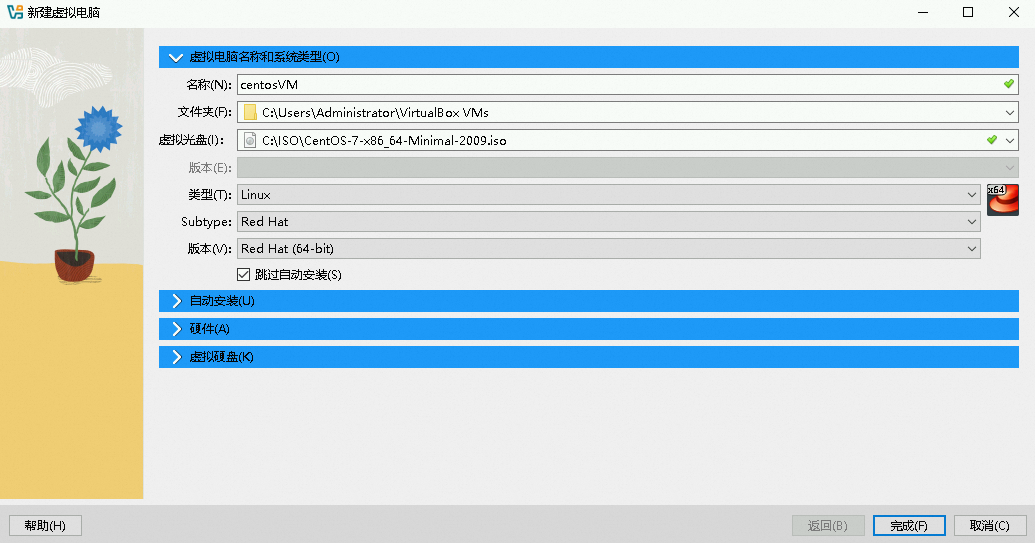
Task: Minimize the 新建虚拟电脑 window
Action: 923,13
